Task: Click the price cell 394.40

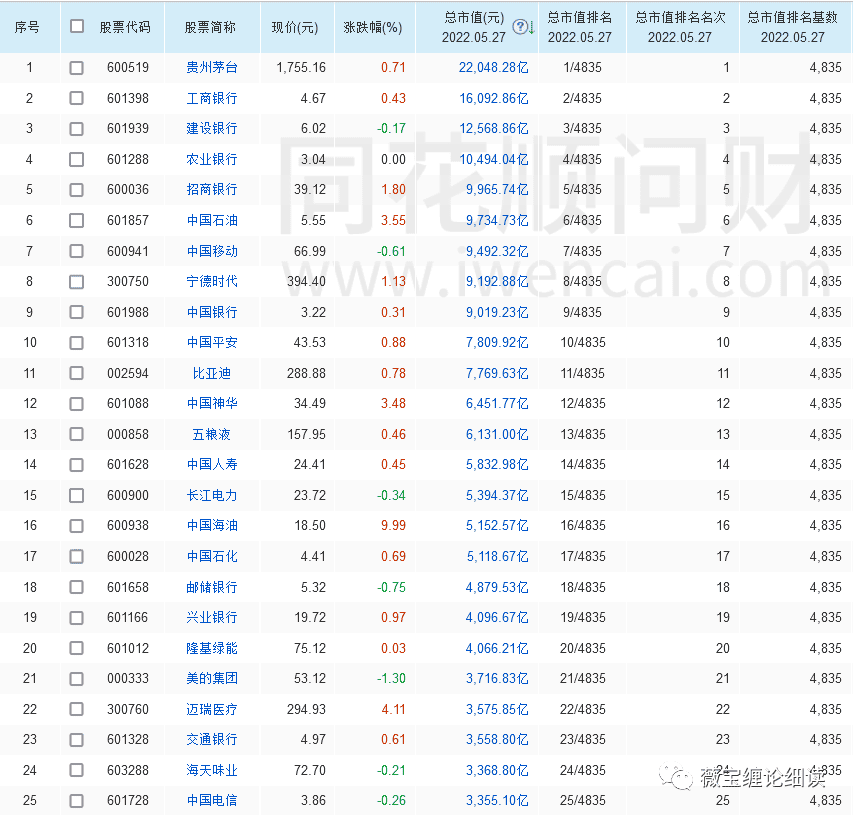Action: (307, 281)
